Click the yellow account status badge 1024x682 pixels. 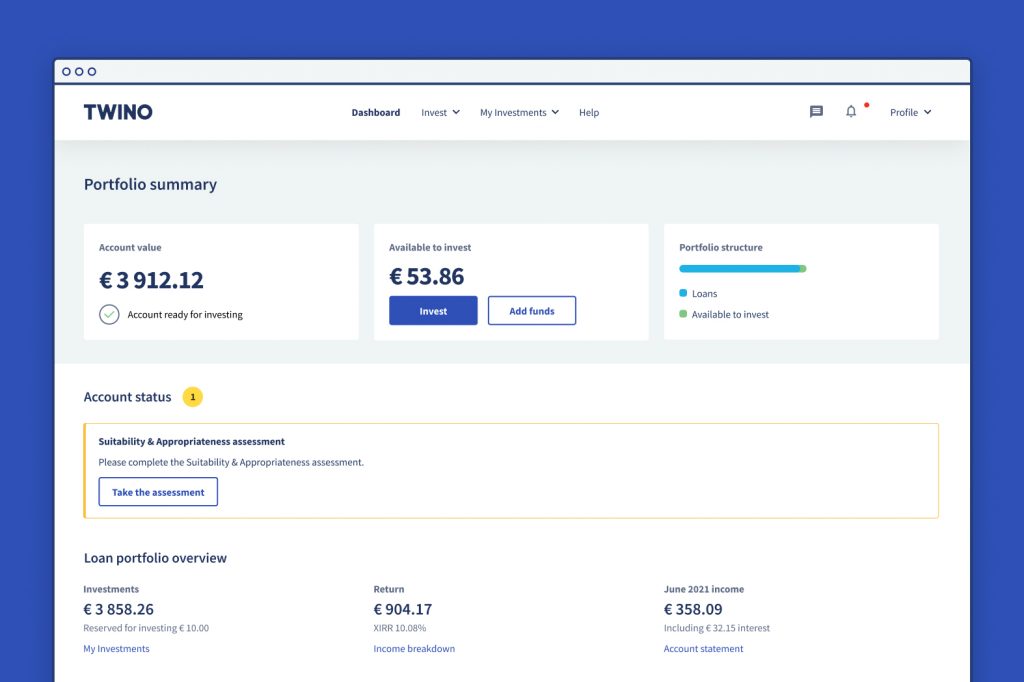(193, 397)
